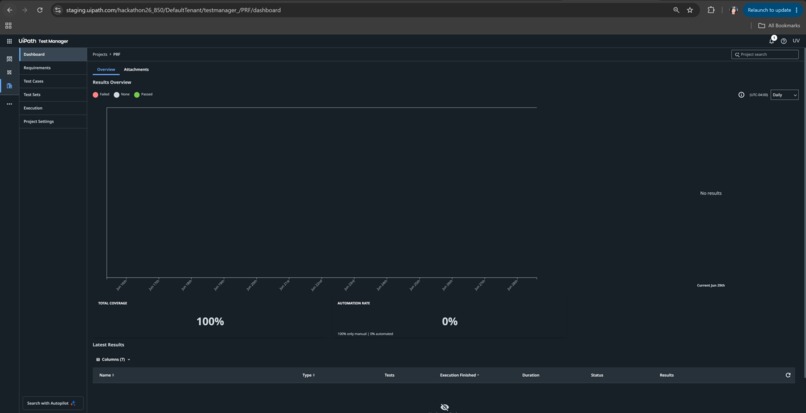Click the Latest Results heading
The width and height of the screenshot is (806, 413).
click(108, 345)
